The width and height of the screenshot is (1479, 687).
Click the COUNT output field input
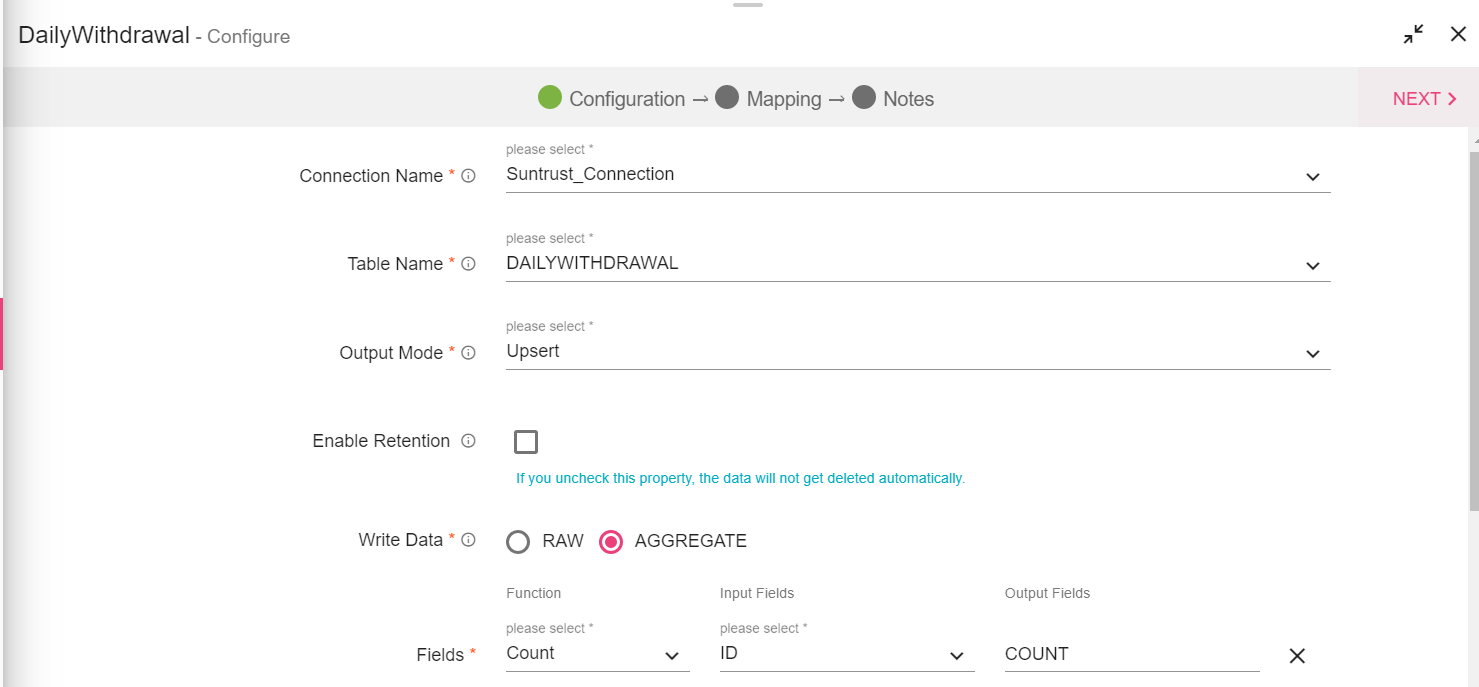(1131, 654)
